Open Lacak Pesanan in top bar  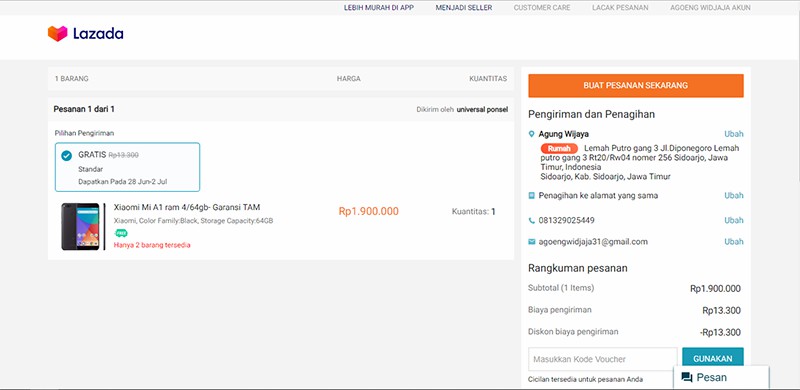620,8
